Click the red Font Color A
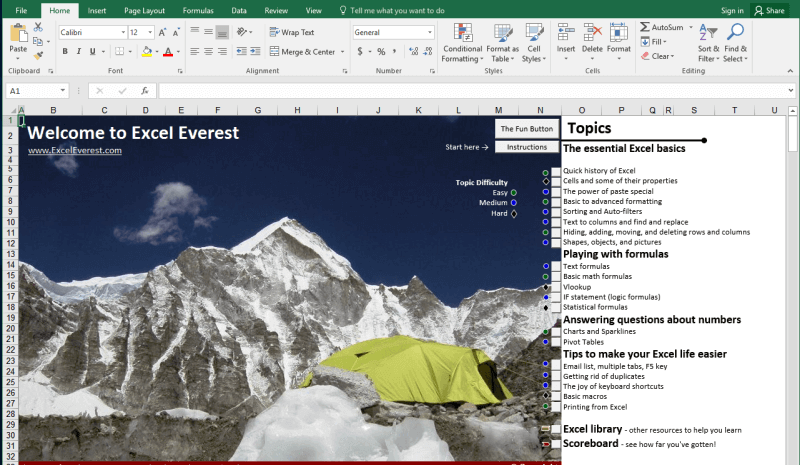The width and height of the screenshot is (800, 465). click(x=168, y=52)
